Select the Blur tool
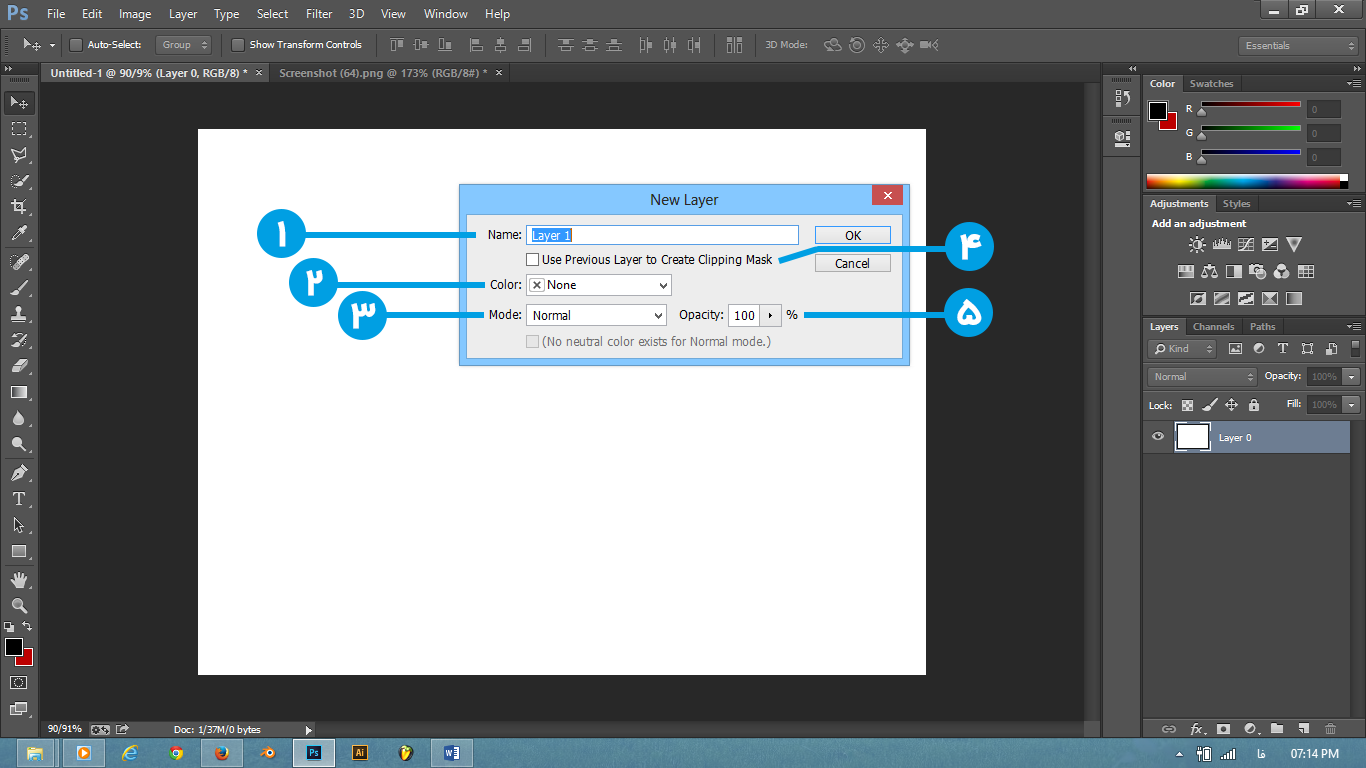1366x768 pixels. [19, 418]
